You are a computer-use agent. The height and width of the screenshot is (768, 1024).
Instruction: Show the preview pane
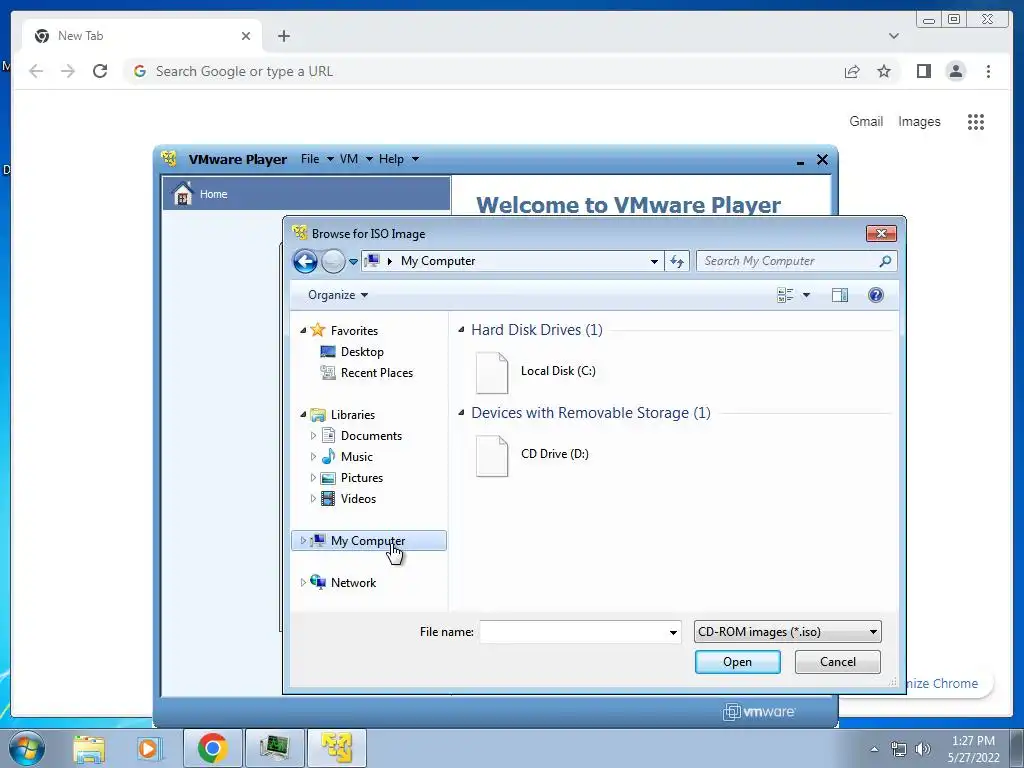[x=840, y=295]
